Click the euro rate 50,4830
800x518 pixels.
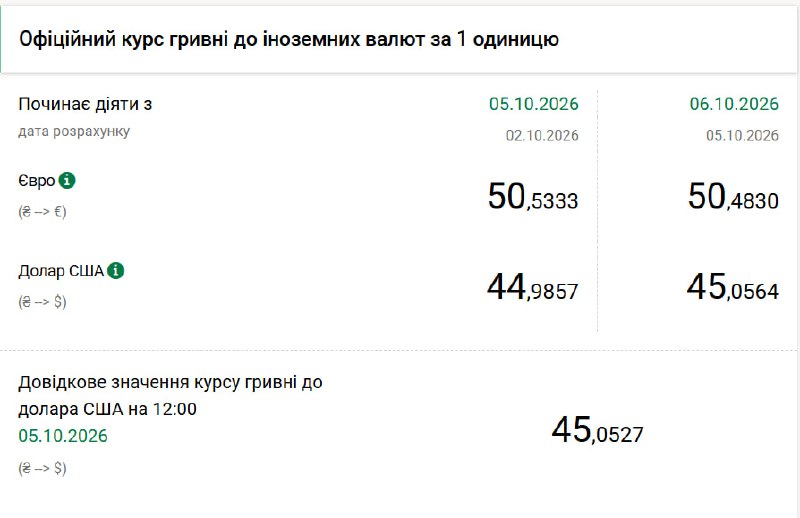pos(733,197)
